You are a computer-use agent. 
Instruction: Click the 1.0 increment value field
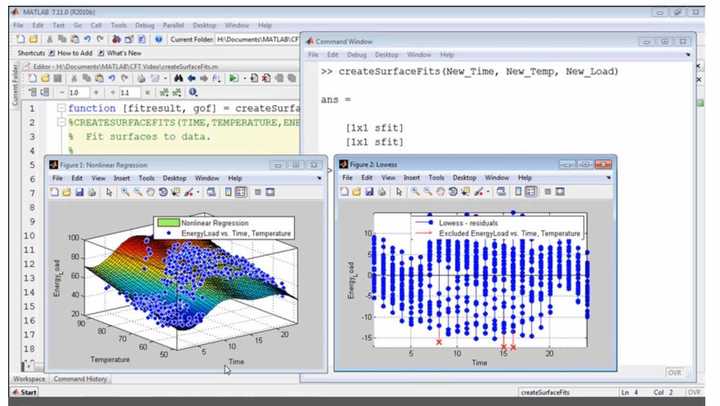(x=79, y=93)
